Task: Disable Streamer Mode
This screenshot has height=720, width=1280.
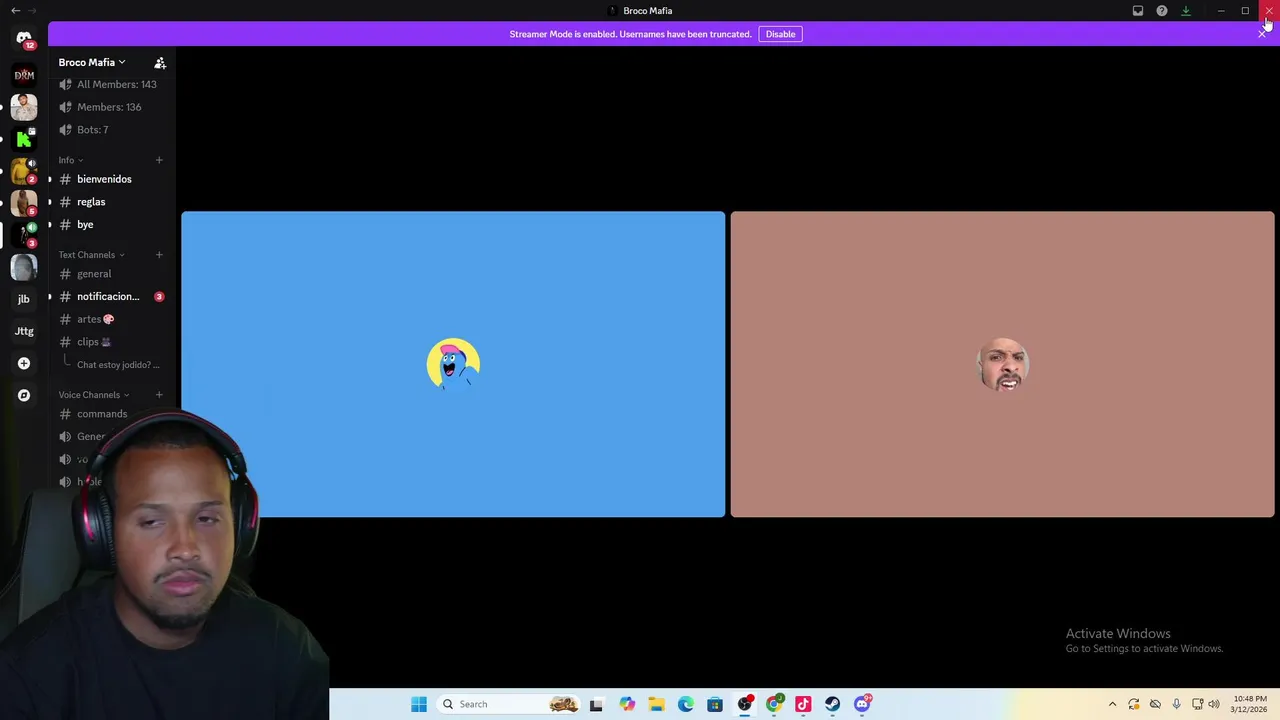Action: coord(780,34)
